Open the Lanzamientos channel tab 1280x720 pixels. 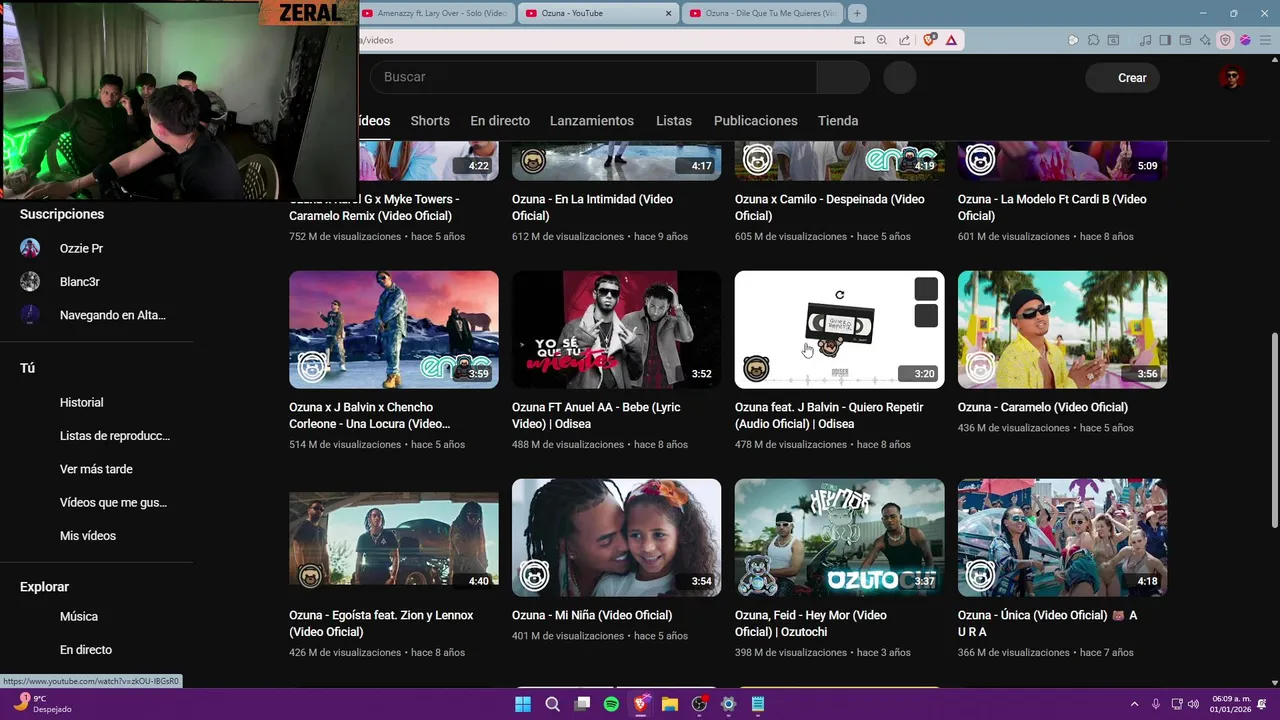point(592,120)
